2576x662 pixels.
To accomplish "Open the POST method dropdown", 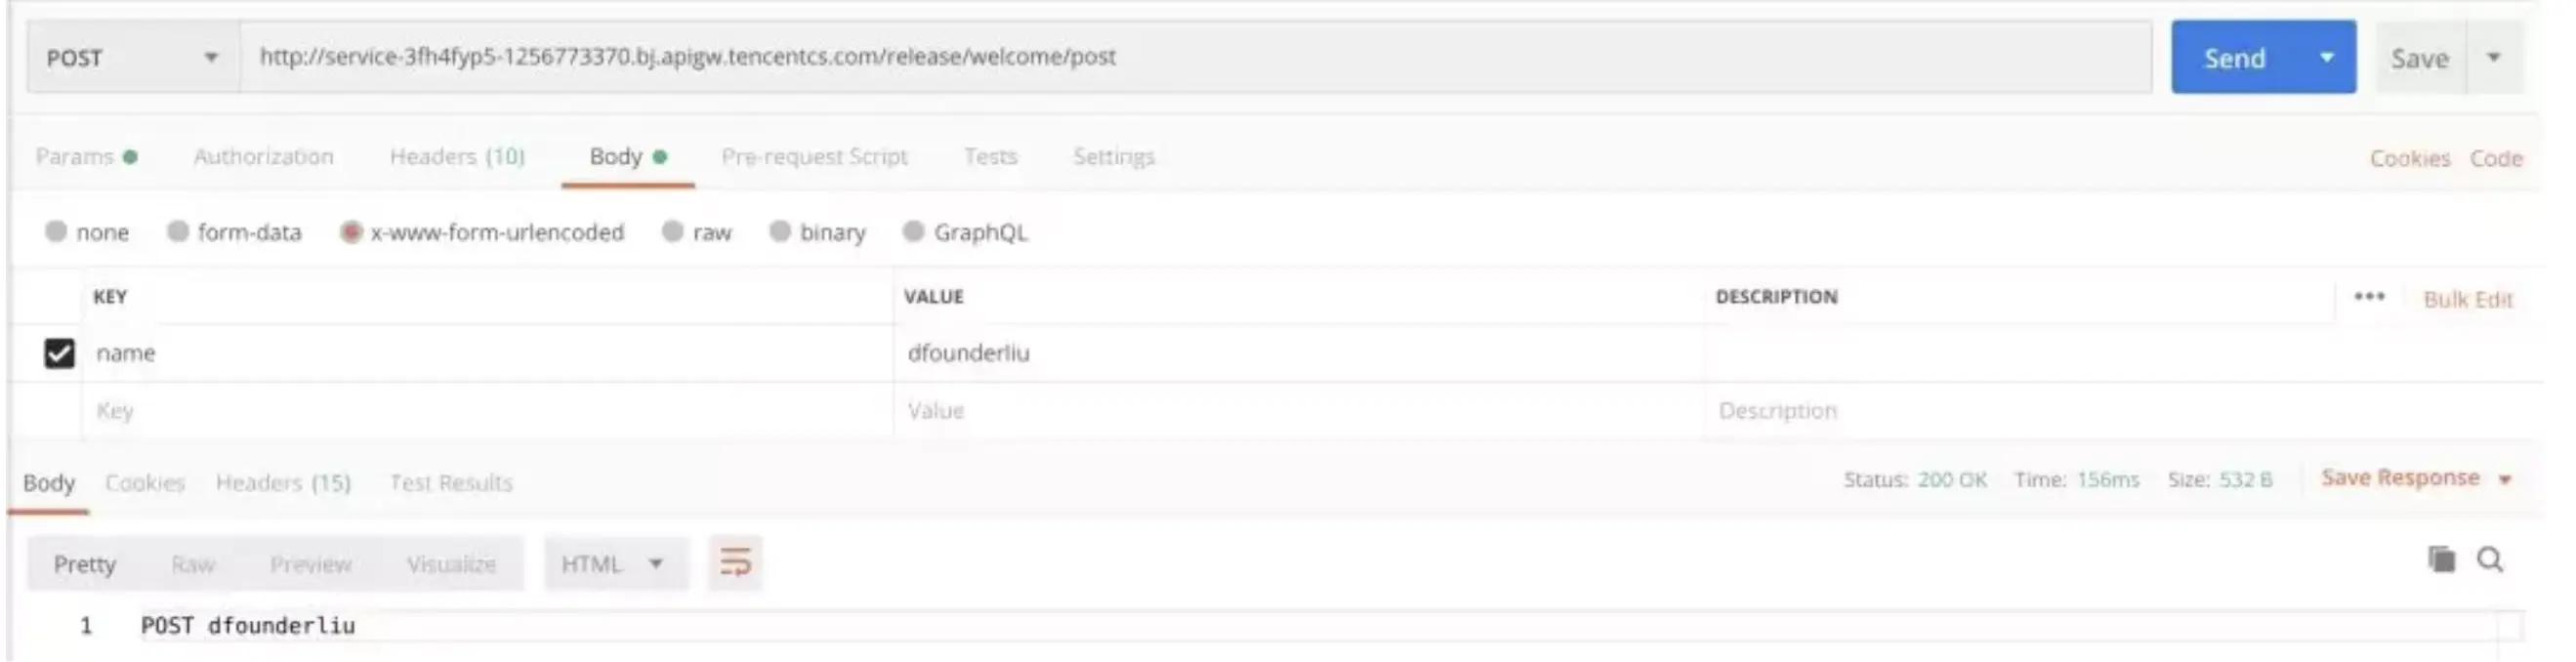I will tap(132, 58).
